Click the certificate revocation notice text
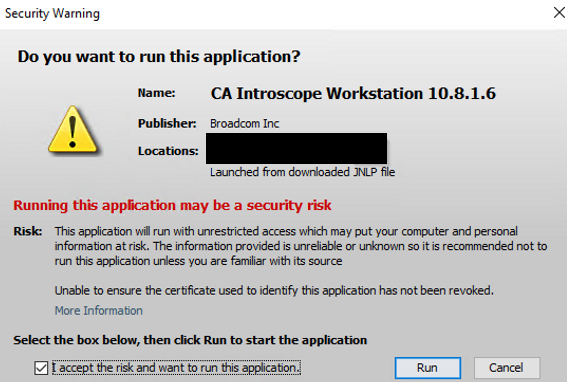 click(274, 290)
